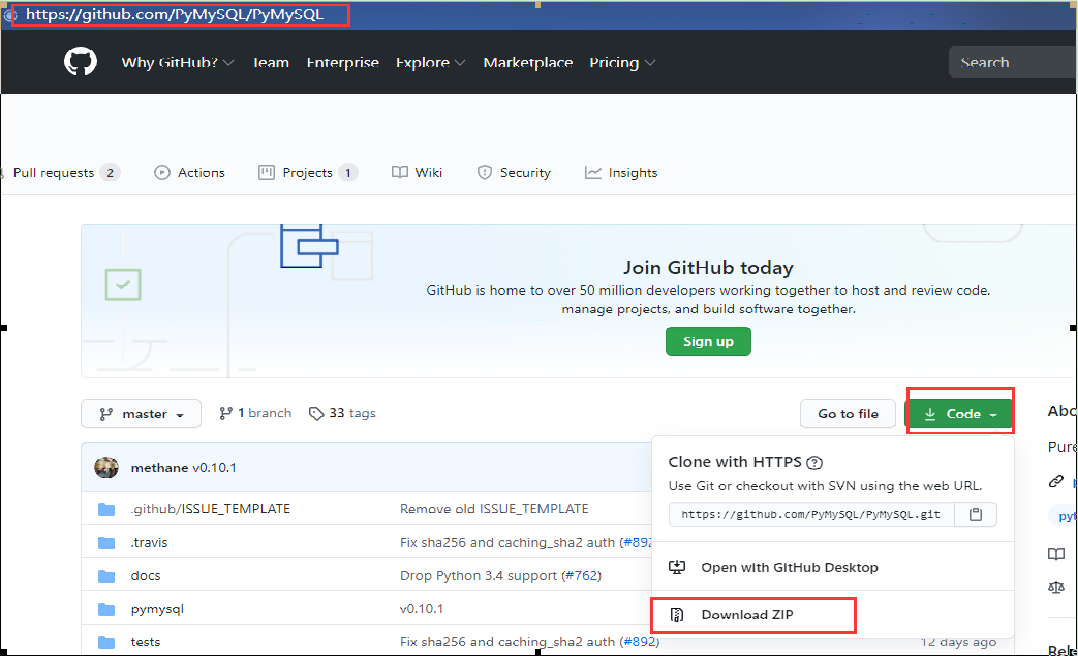
Task: Click the GitHub octocat logo
Action: click(80, 62)
